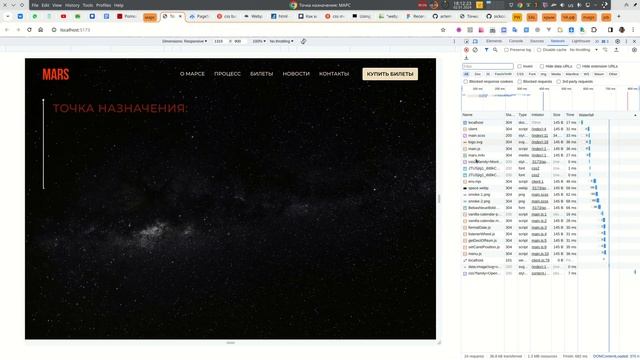Open network search magnifier
The image size is (640, 360).
[495, 50]
